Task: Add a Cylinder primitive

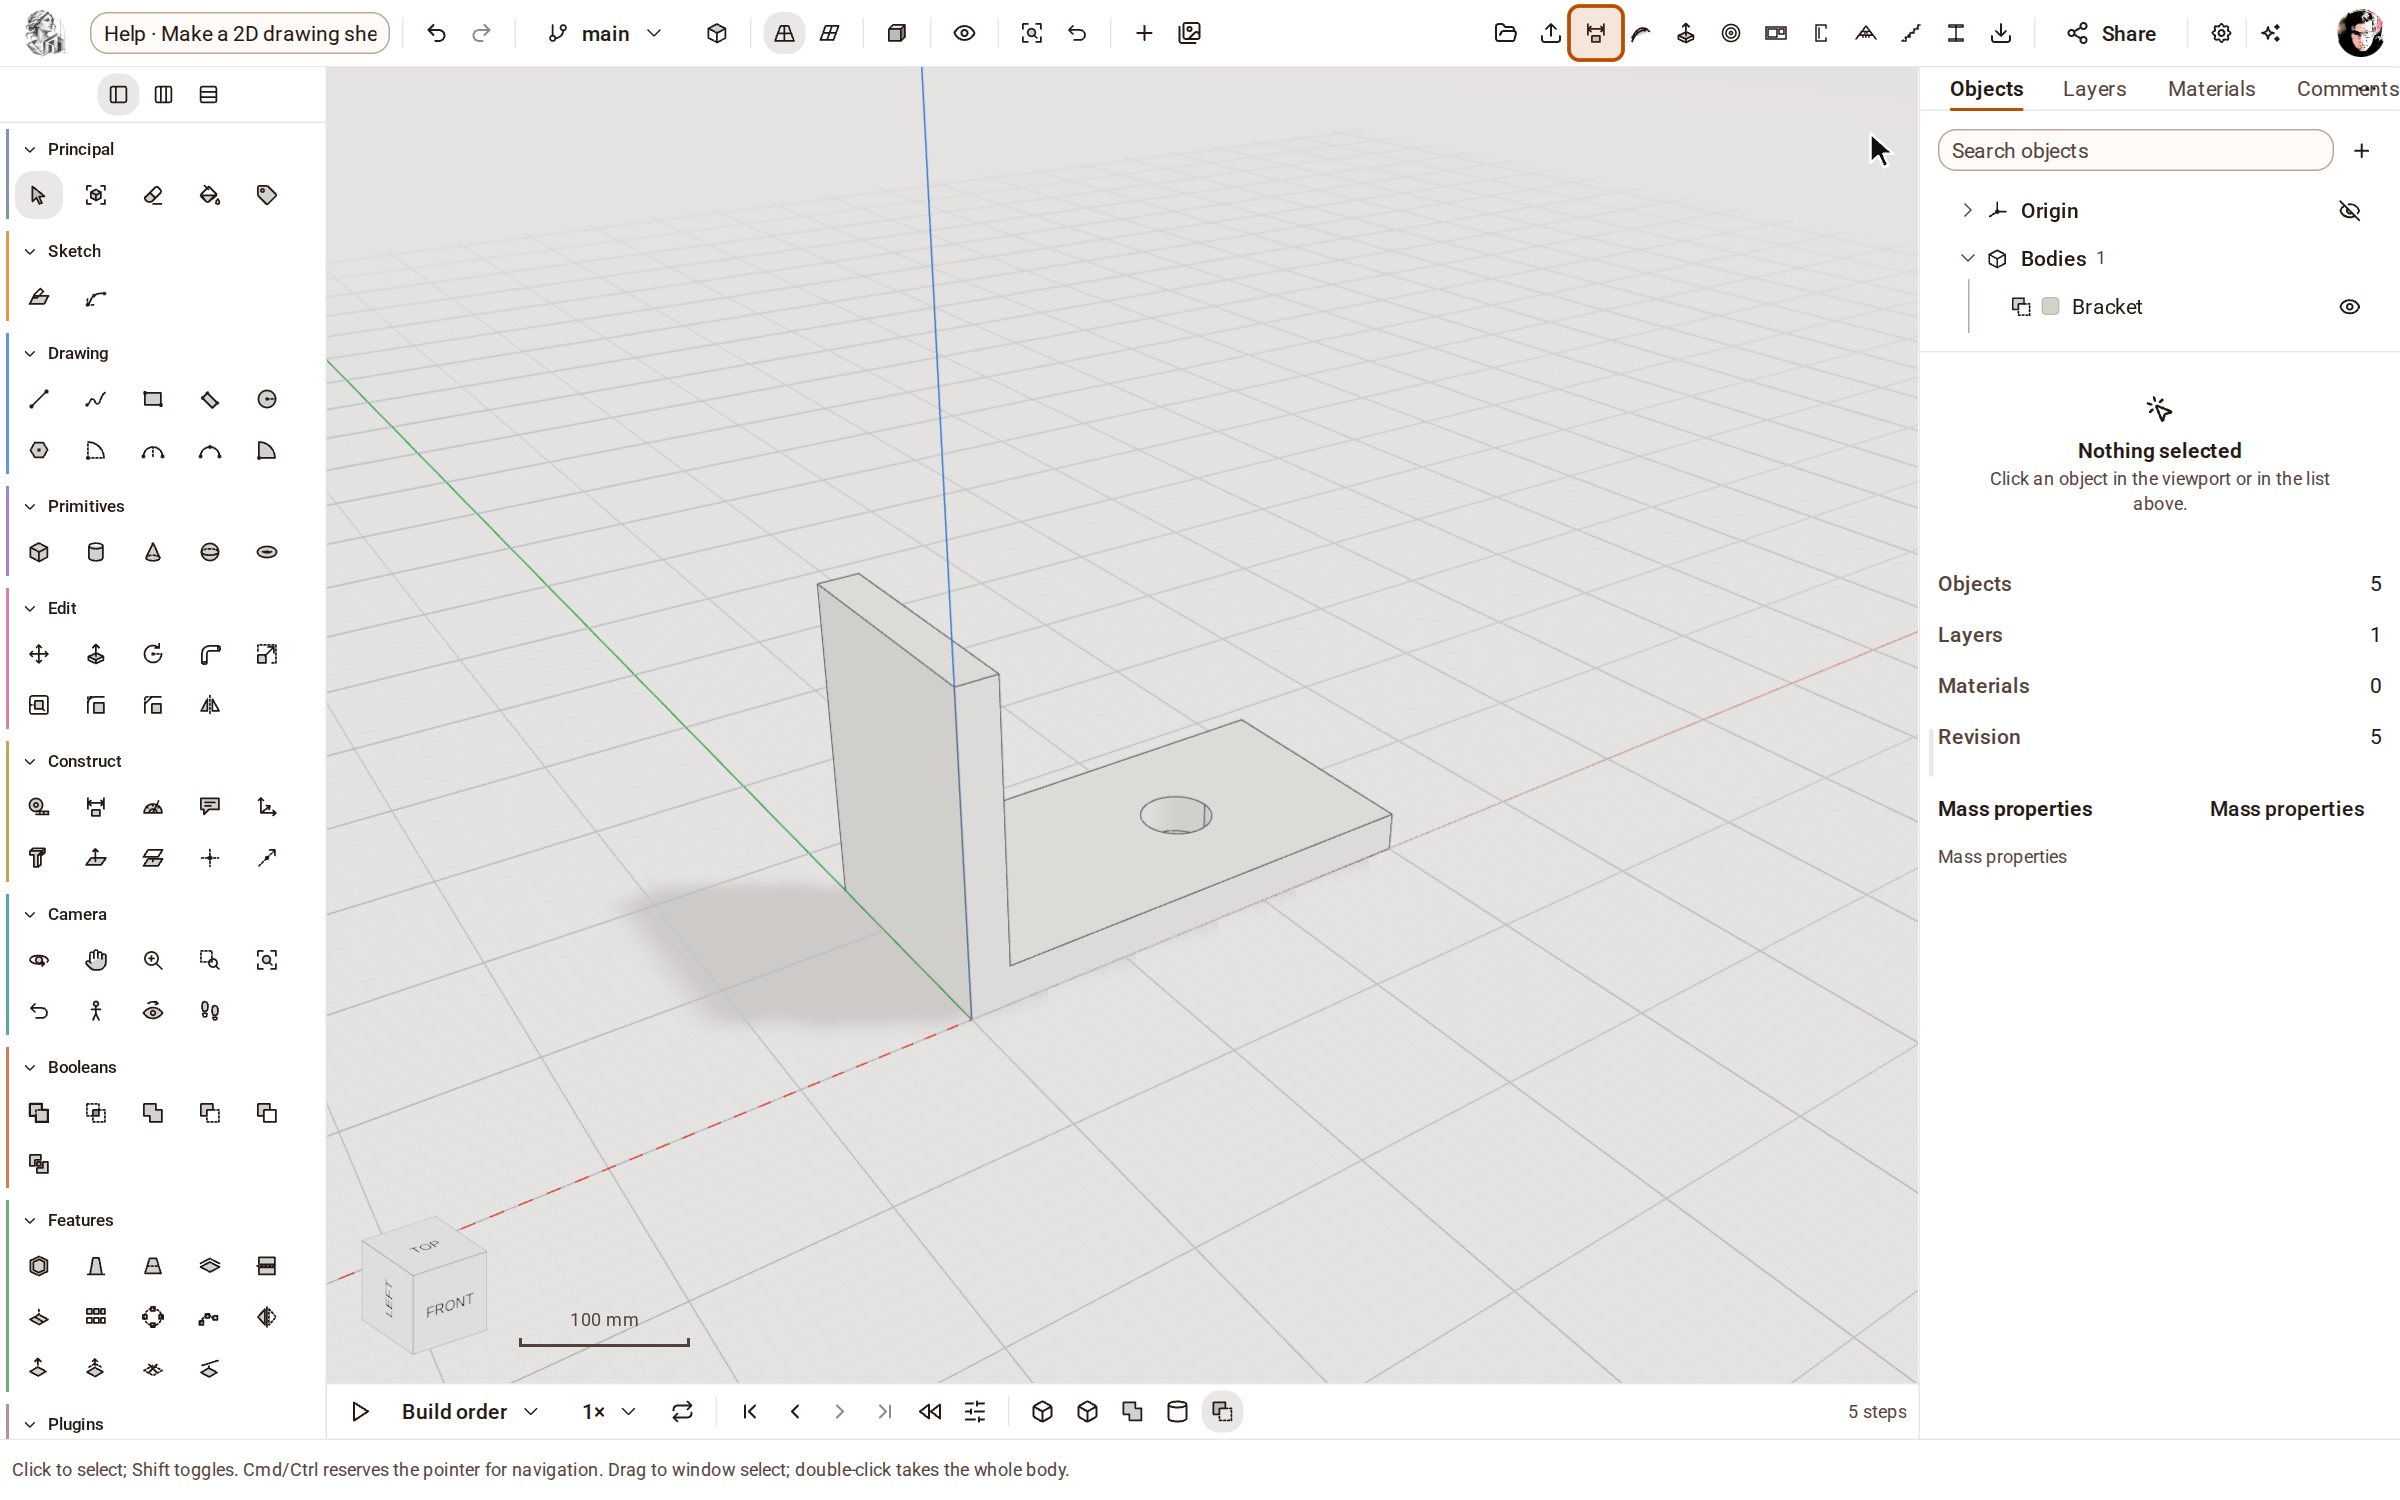Action: click(x=96, y=552)
